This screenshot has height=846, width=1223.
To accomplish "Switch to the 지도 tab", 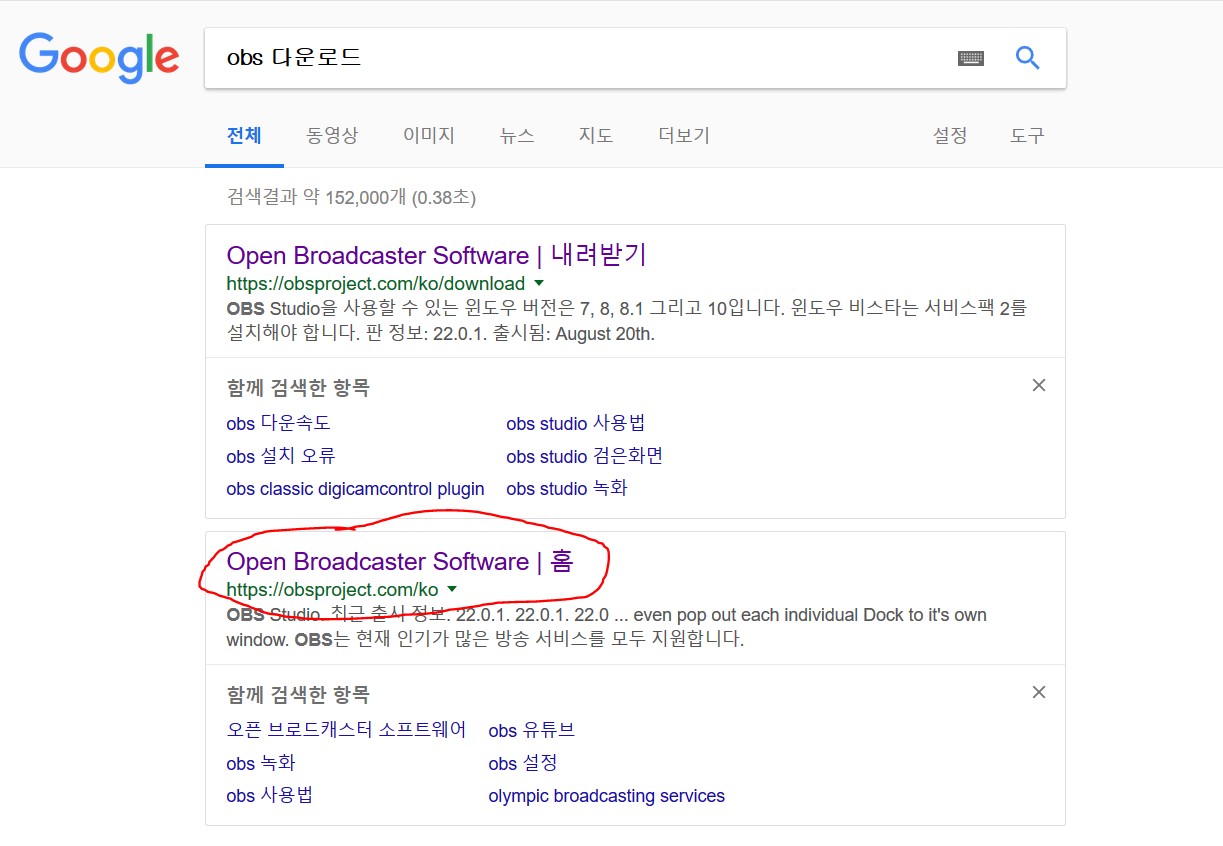I will (595, 136).
